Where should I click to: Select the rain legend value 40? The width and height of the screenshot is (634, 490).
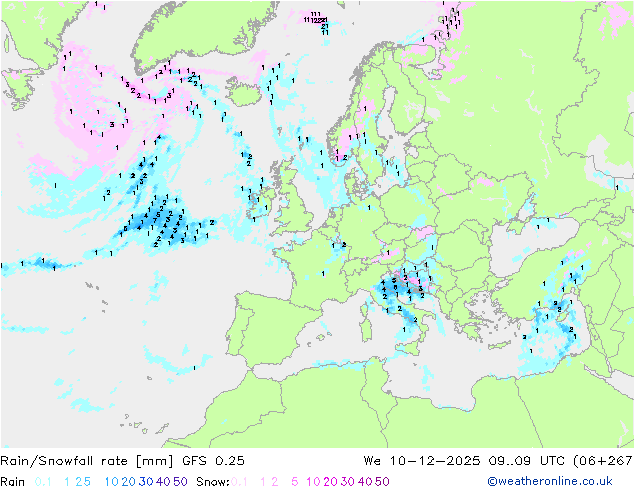[163, 482]
